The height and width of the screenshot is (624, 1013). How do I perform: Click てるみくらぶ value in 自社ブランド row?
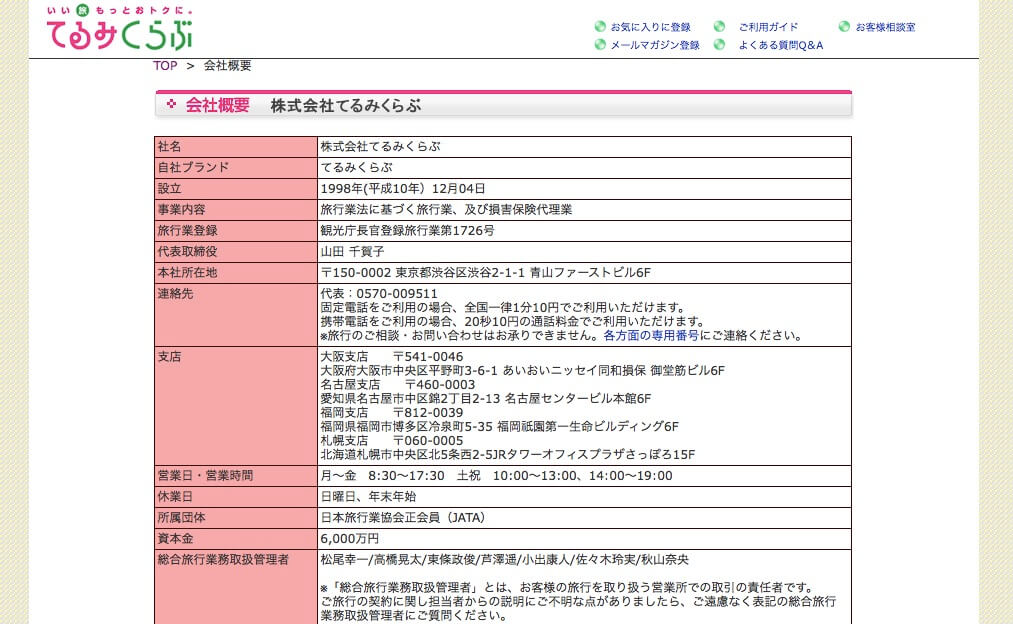point(357,167)
